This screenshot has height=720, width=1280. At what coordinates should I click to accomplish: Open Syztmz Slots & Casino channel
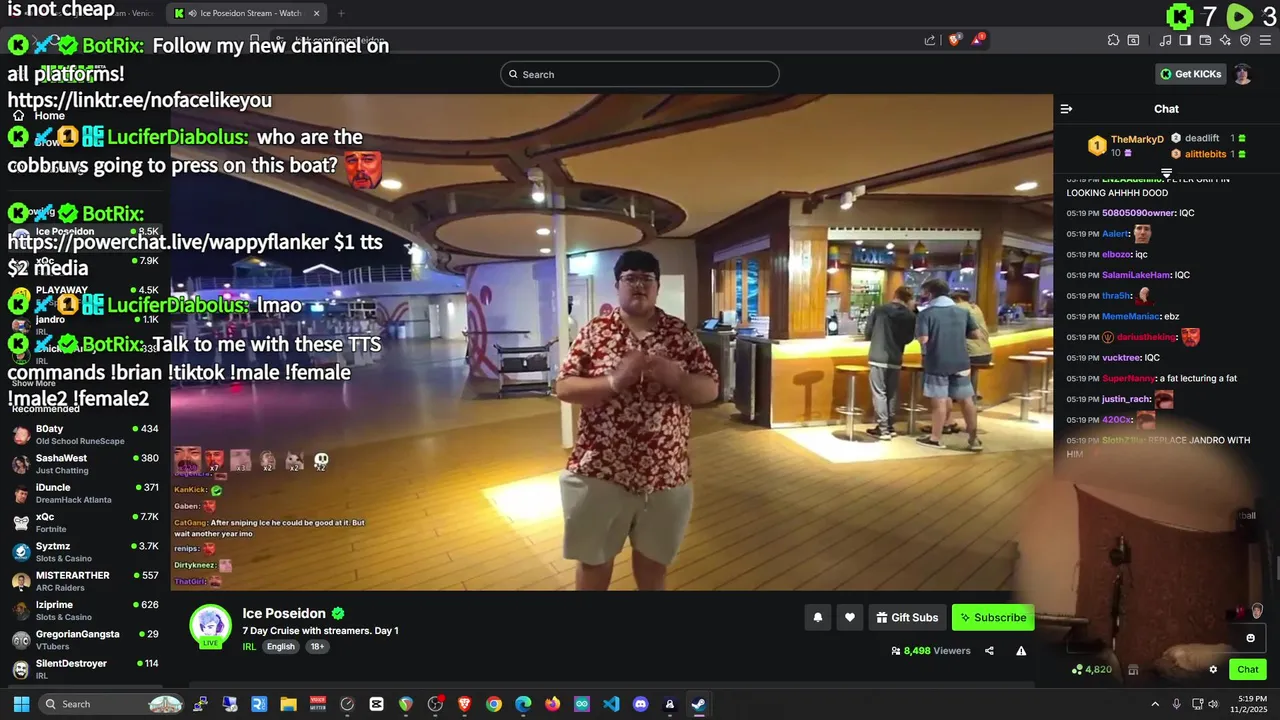pyautogui.click(x=85, y=552)
